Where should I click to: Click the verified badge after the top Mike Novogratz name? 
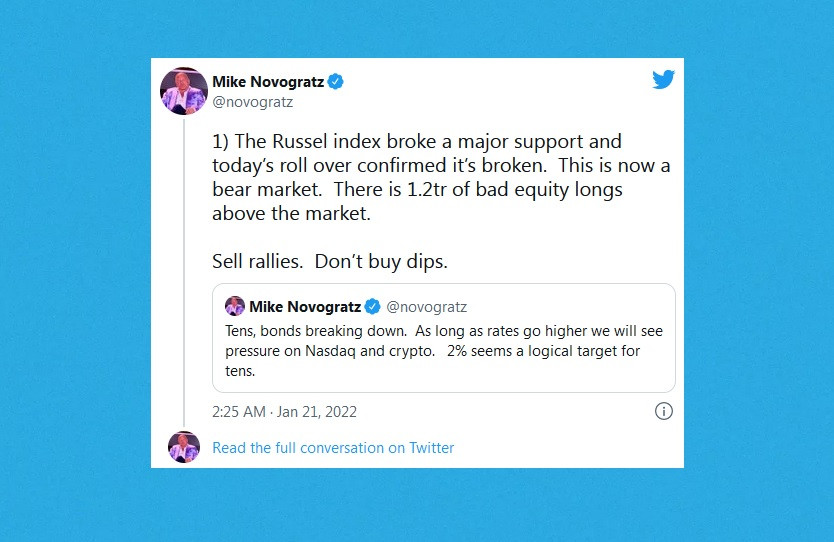tap(335, 82)
